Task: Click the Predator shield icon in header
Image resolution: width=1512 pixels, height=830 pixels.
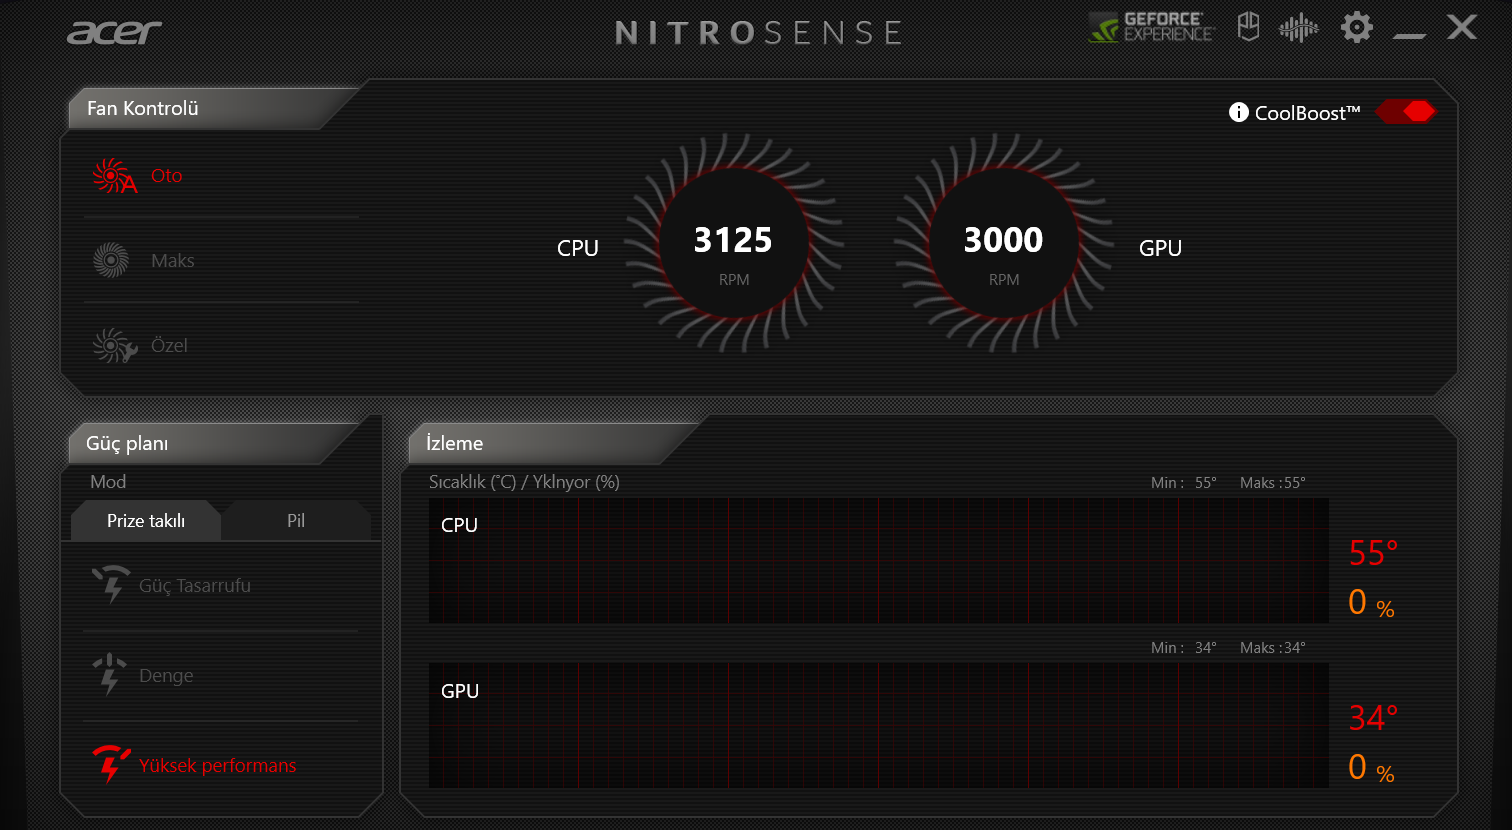Action: (x=1248, y=27)
